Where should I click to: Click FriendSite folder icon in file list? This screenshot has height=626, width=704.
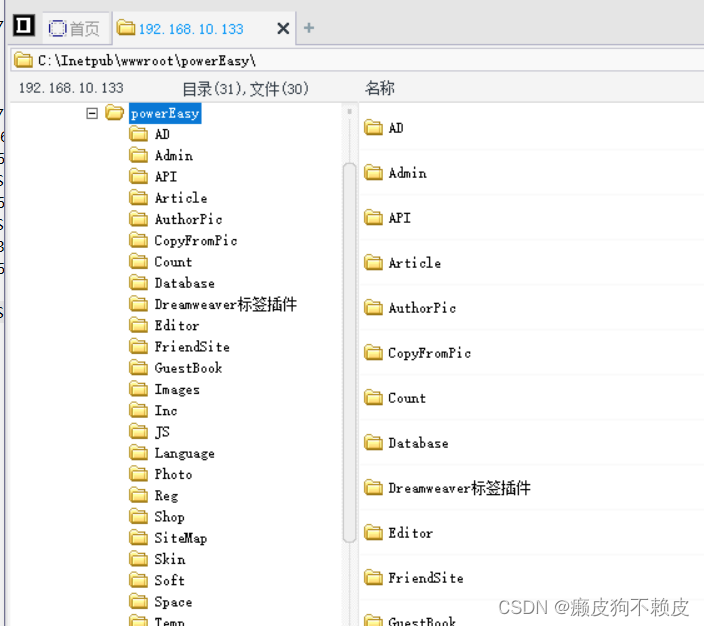click(x=374, y=578)
